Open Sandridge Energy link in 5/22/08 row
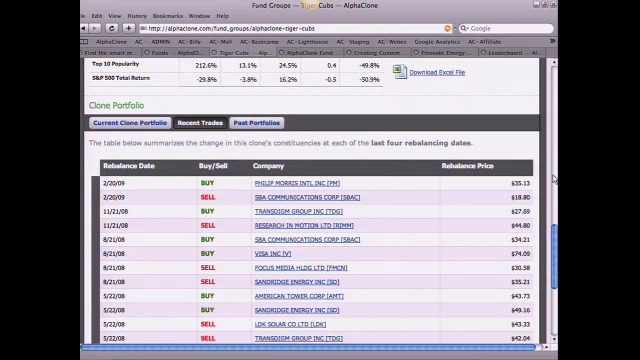 click(297, 310)
